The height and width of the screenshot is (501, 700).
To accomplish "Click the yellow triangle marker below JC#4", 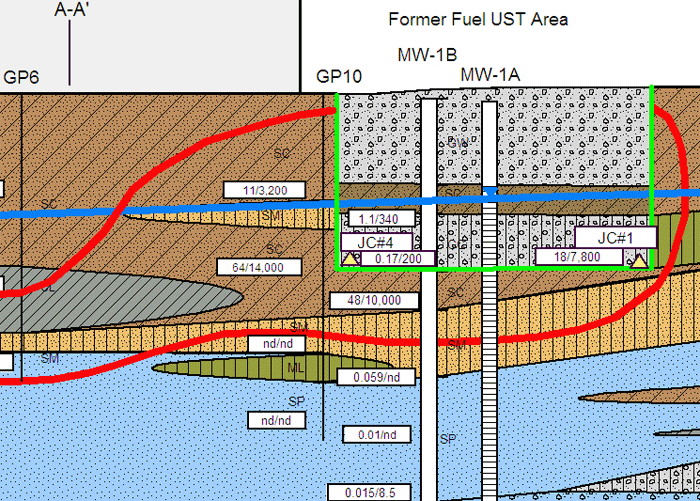I will [x=350, y=259].
